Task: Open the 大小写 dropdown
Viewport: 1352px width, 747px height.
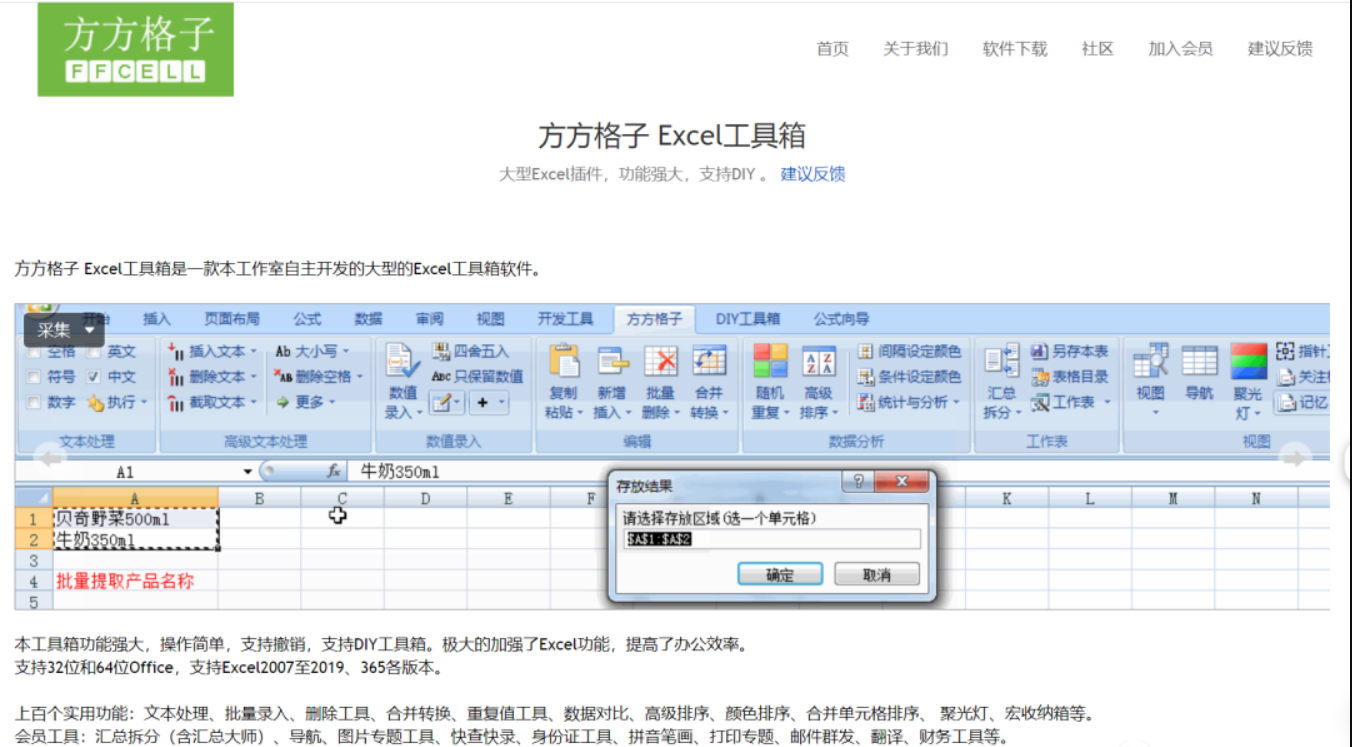Action: [x=313, y=351]
